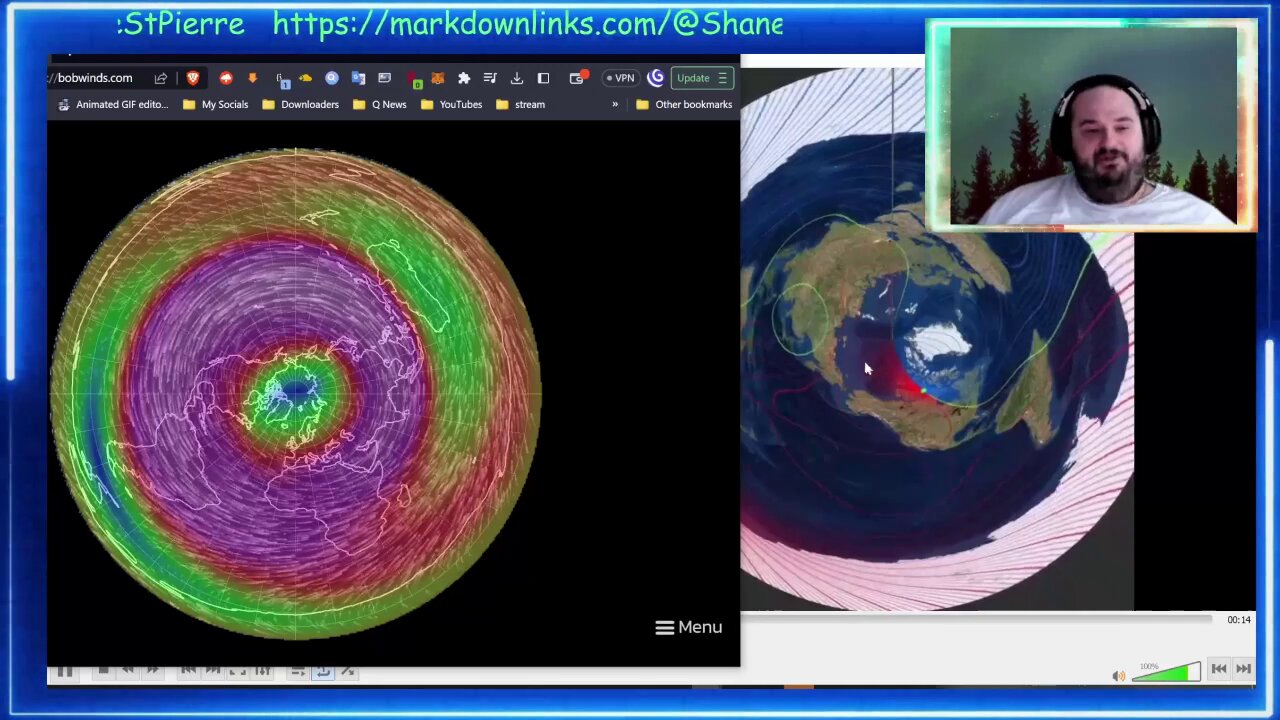Click the flat earth map video
The height and width of the screenshot is (720, 1280).
click(937, 338)
